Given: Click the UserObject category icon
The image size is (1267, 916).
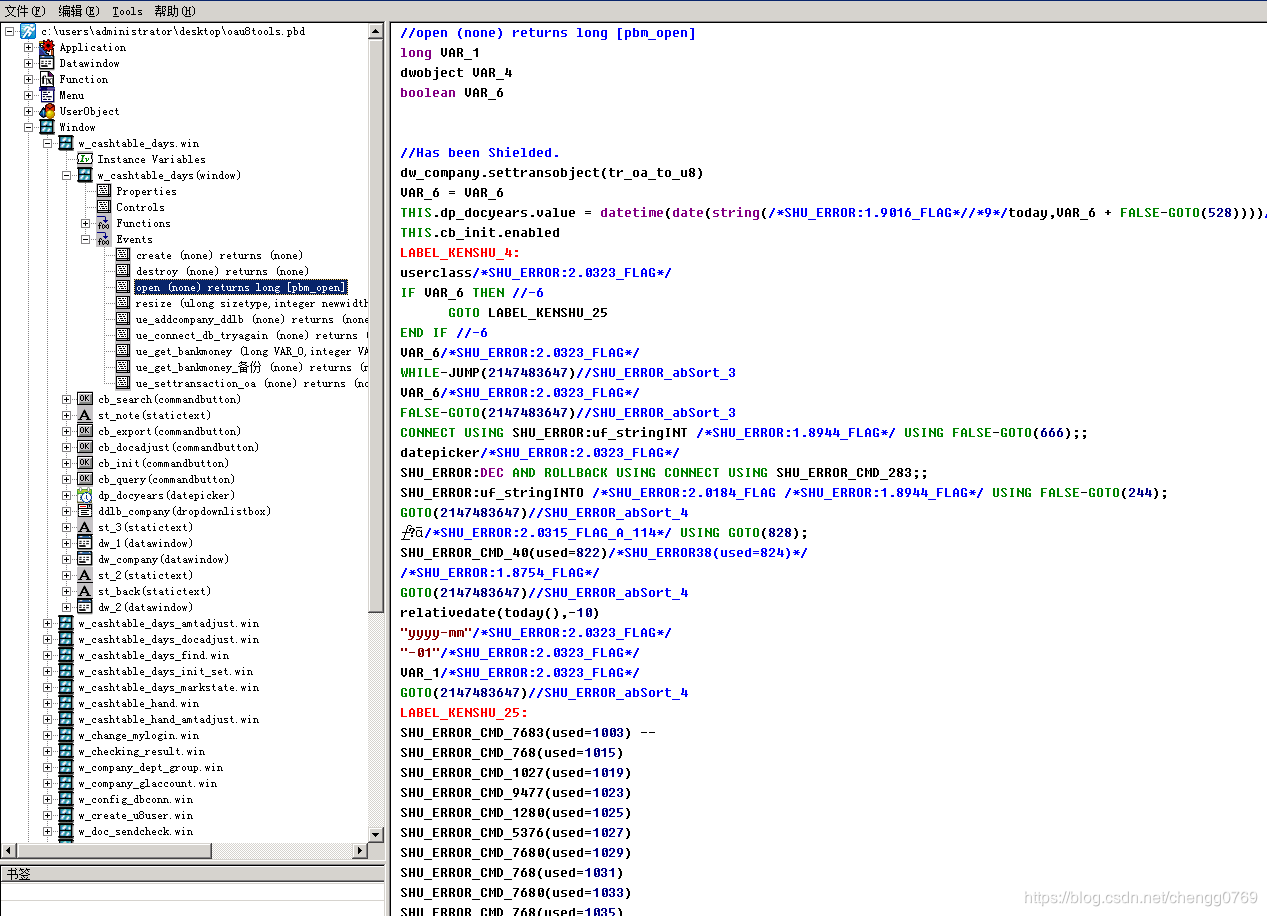Looking at the screenshot, I should 47,111.
